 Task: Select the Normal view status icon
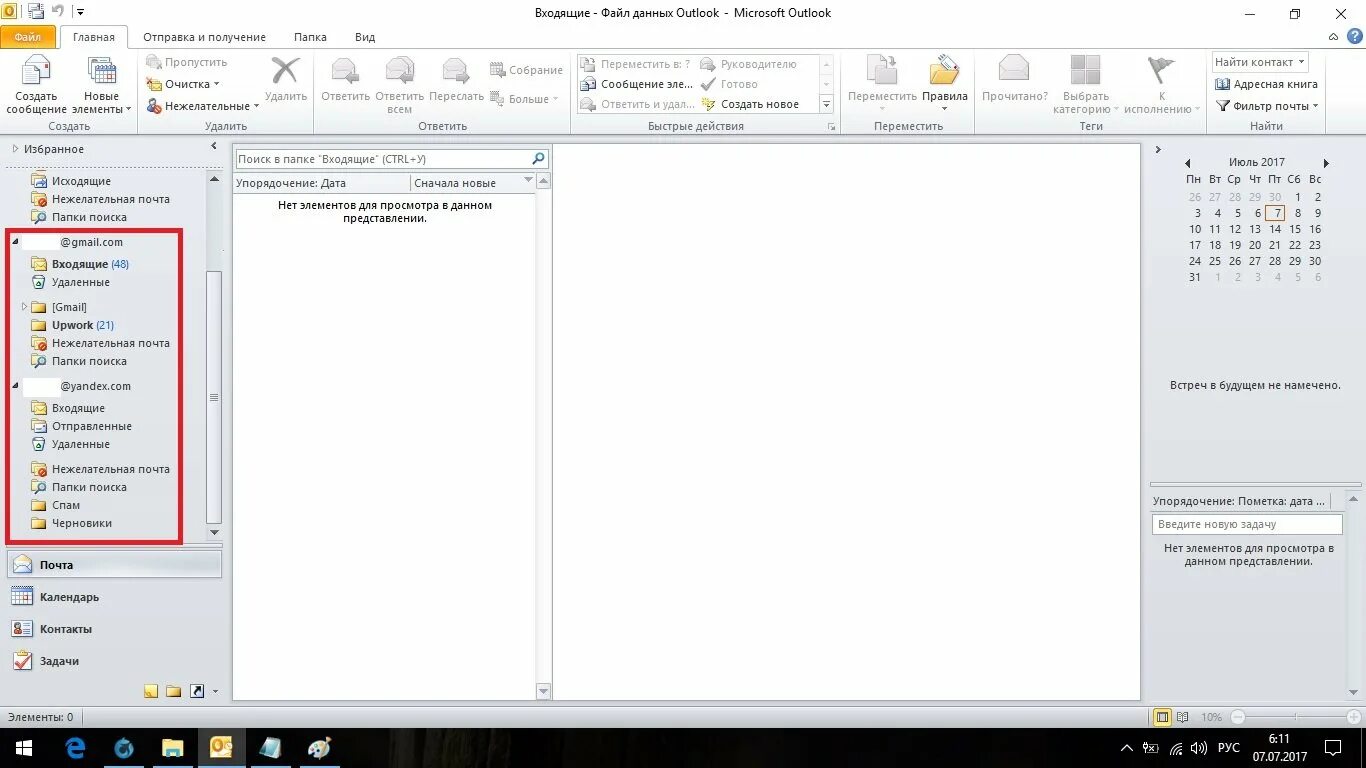coord(1162,717)
